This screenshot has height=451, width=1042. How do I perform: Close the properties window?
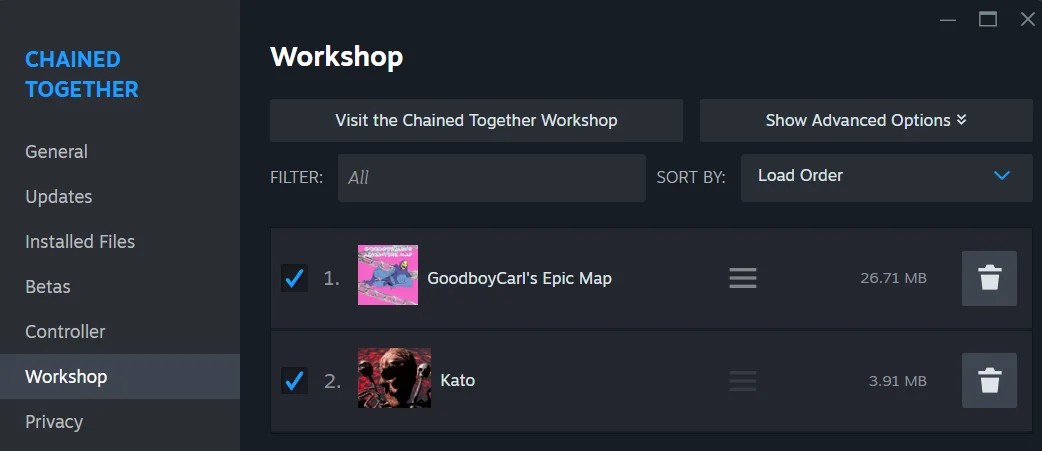pyautogui.click(x=1027, y=19)
